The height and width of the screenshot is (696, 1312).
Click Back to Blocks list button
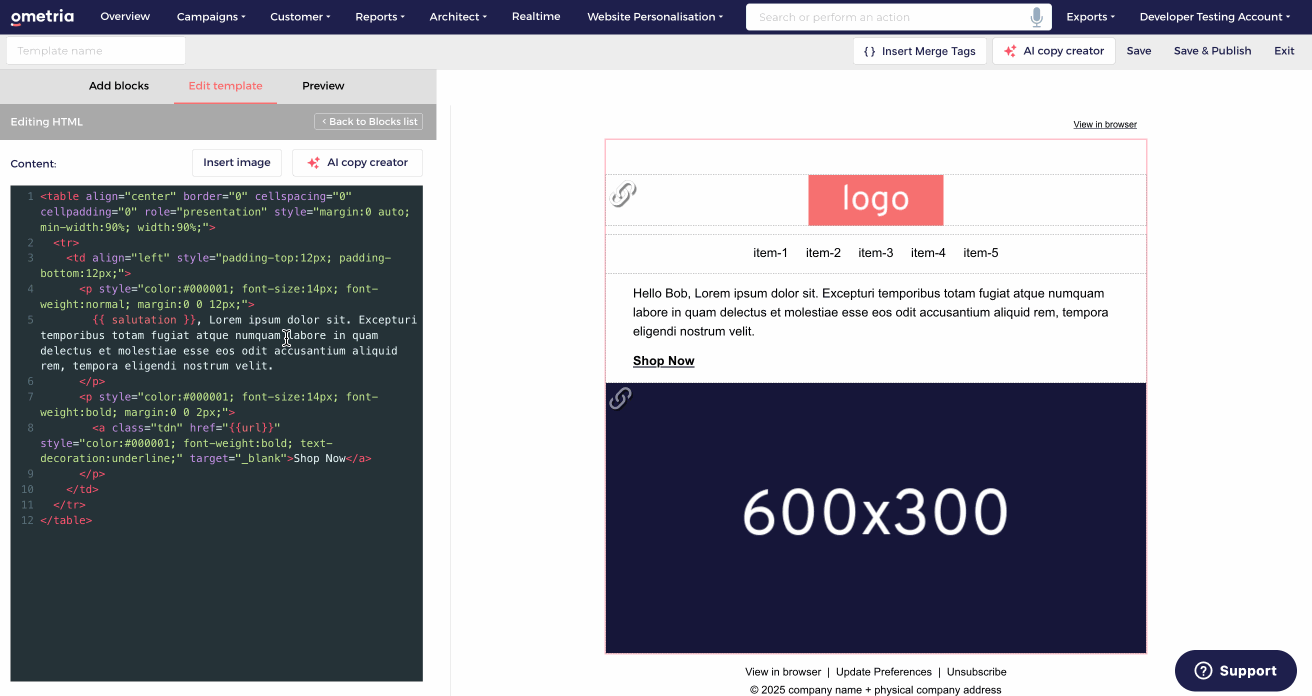368,122
